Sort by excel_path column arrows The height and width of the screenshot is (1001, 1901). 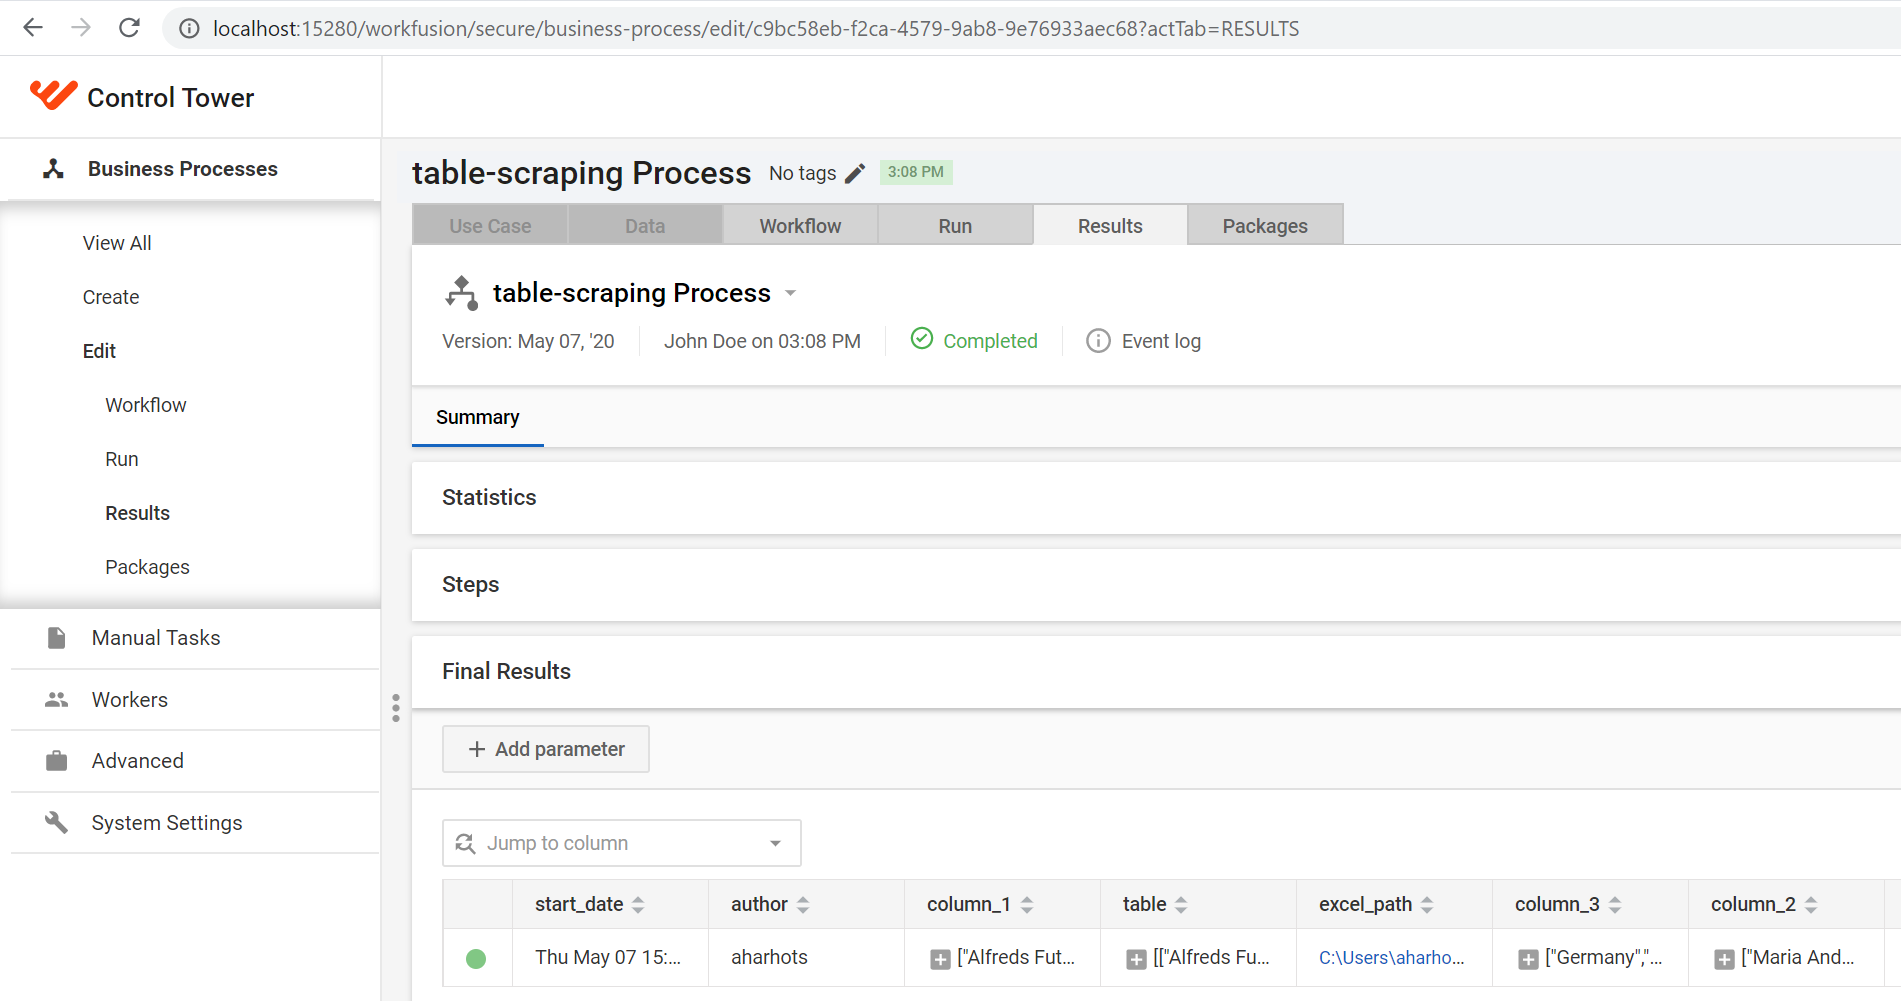(1427, 905)
